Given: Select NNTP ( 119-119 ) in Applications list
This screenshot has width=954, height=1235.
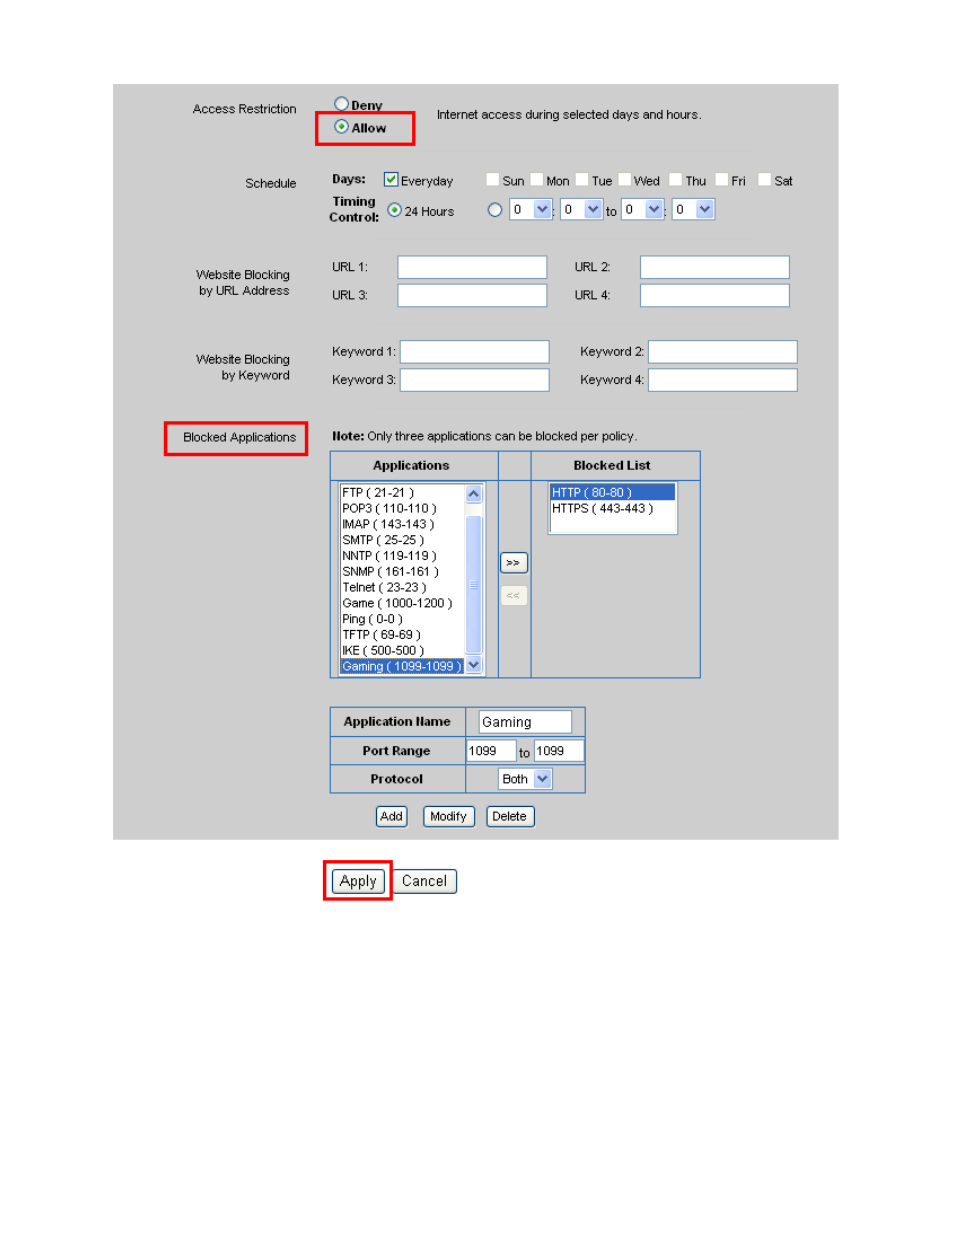Looking at the screenshot, I should click(x=402, y=556).
